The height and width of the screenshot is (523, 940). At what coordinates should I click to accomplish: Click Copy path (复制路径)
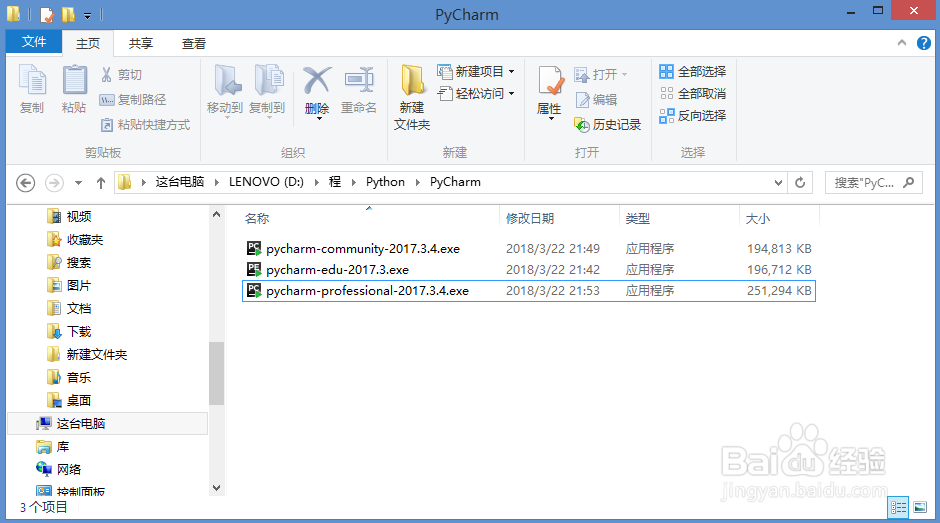coord(132,100)
